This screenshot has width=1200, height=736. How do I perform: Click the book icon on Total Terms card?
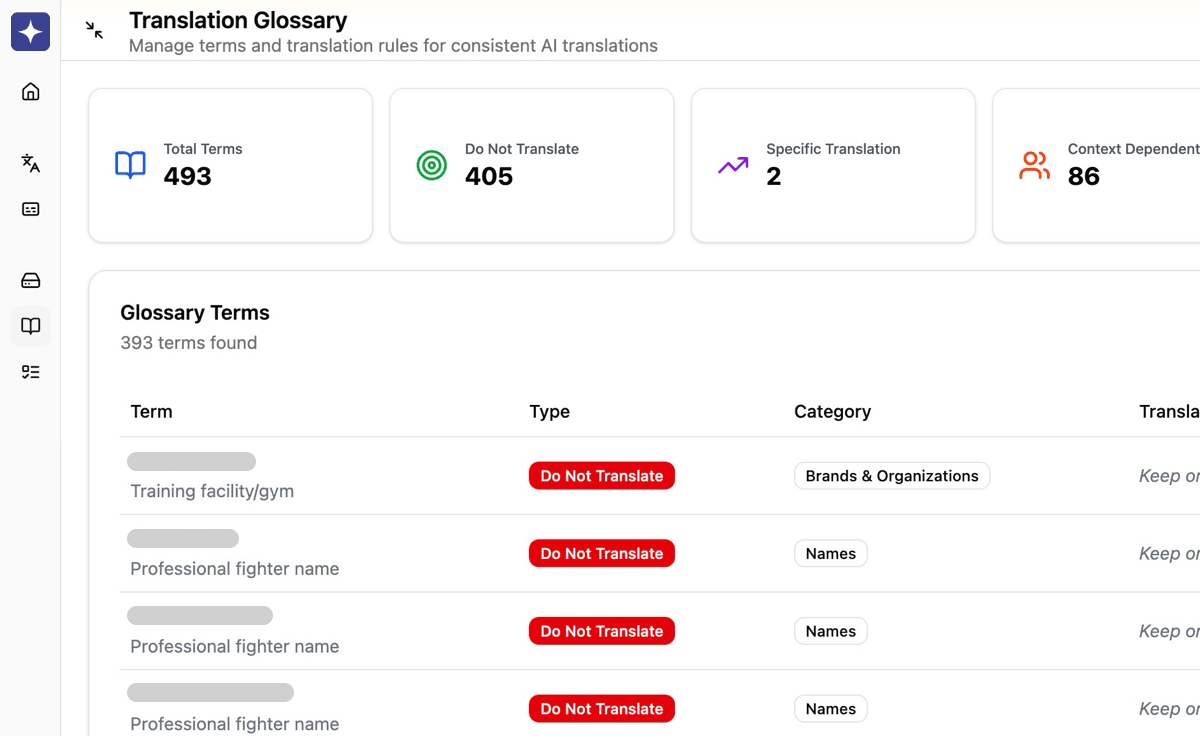point(130,166)
